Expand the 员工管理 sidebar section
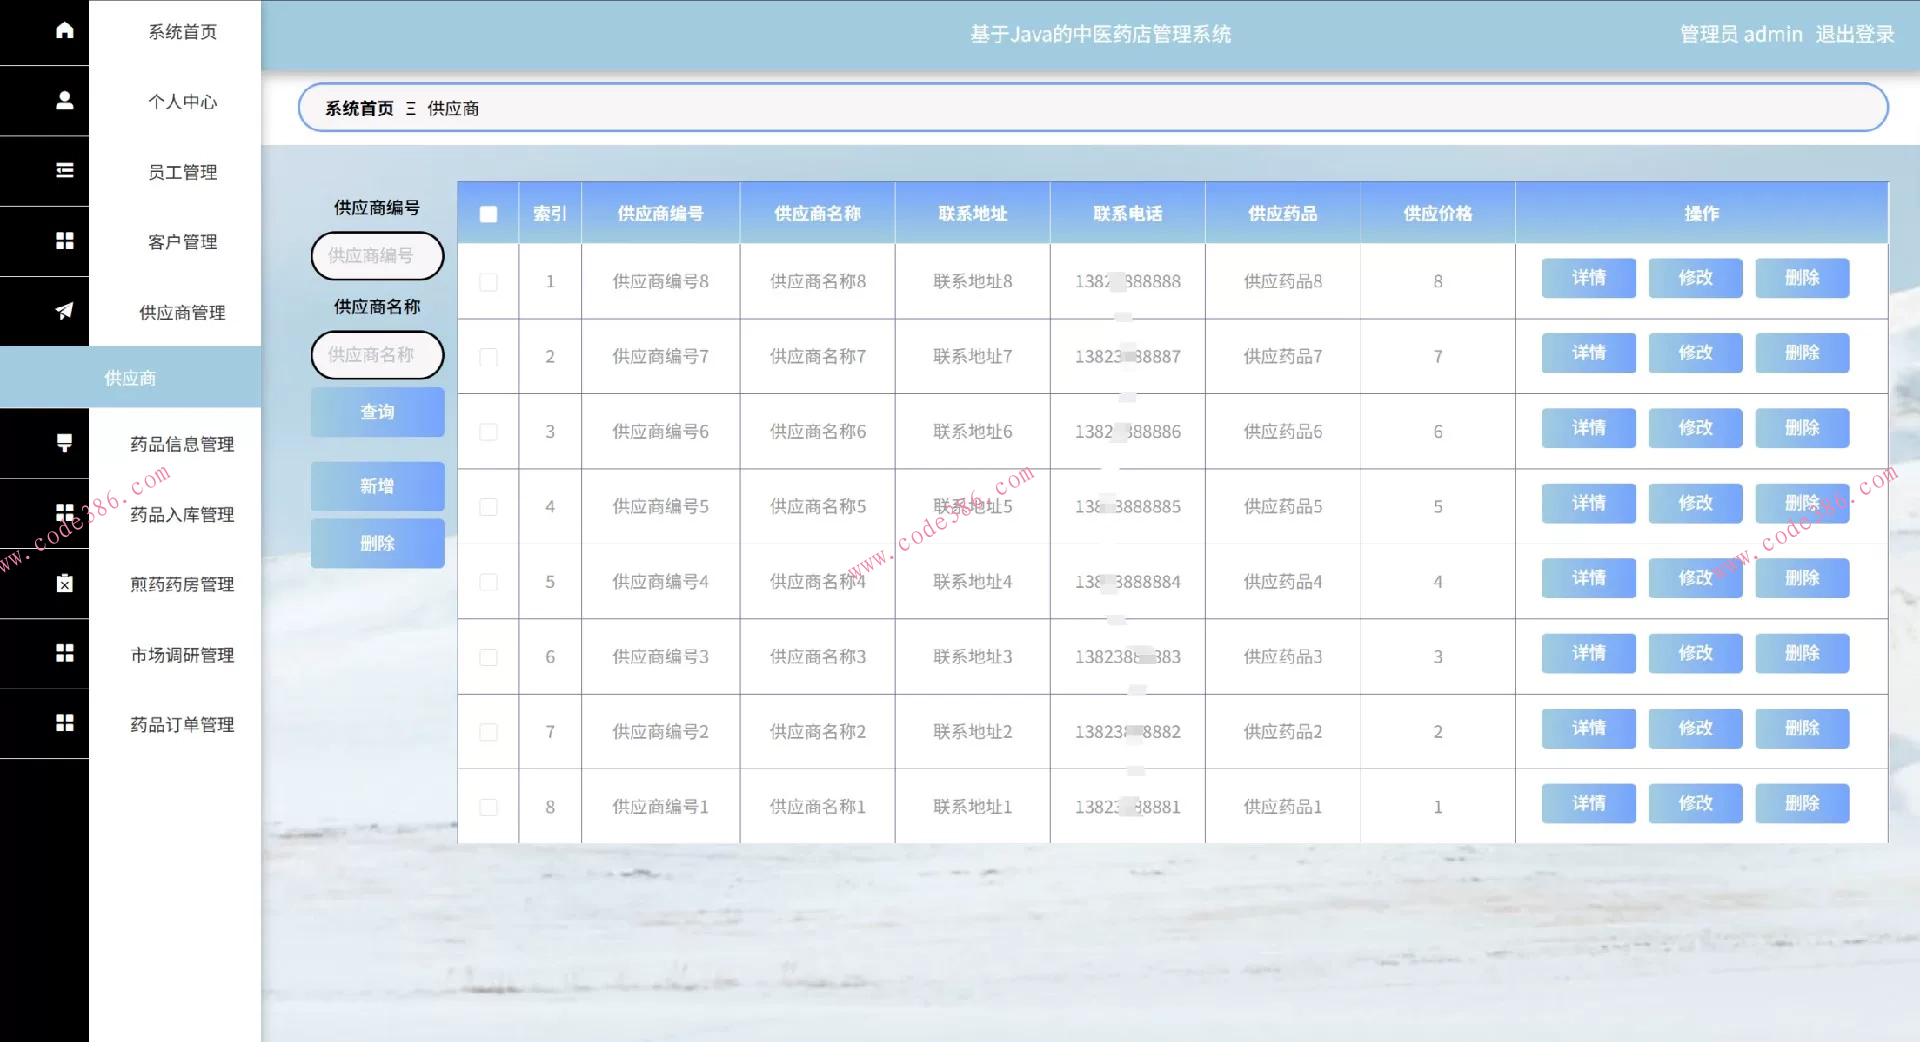This screenshot has height=1042, width=1920. tap(181, 172)
